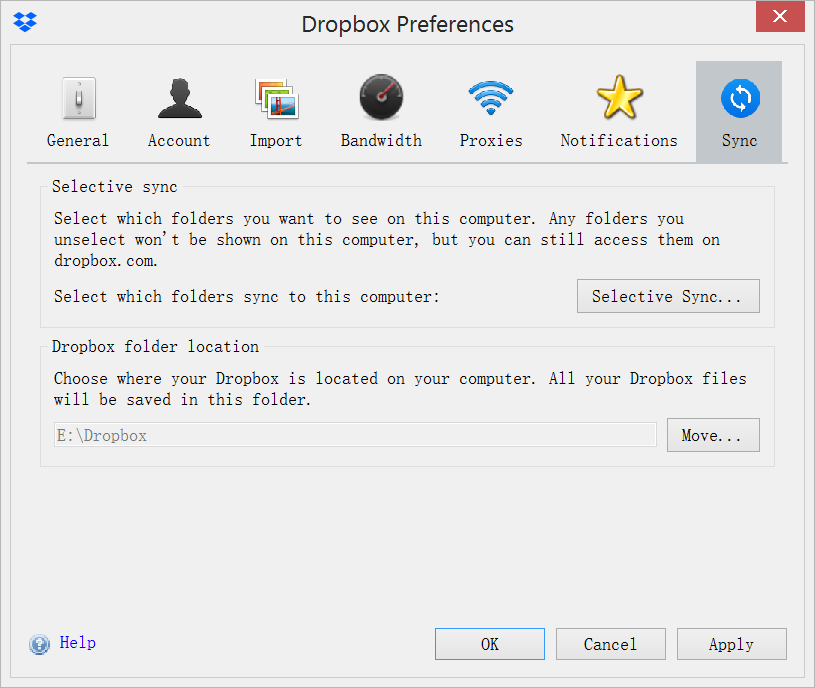Open Import photos stack icon
The width and height of the screenshot is (815, 688).
pyautogui.click(x=276, y=98)
